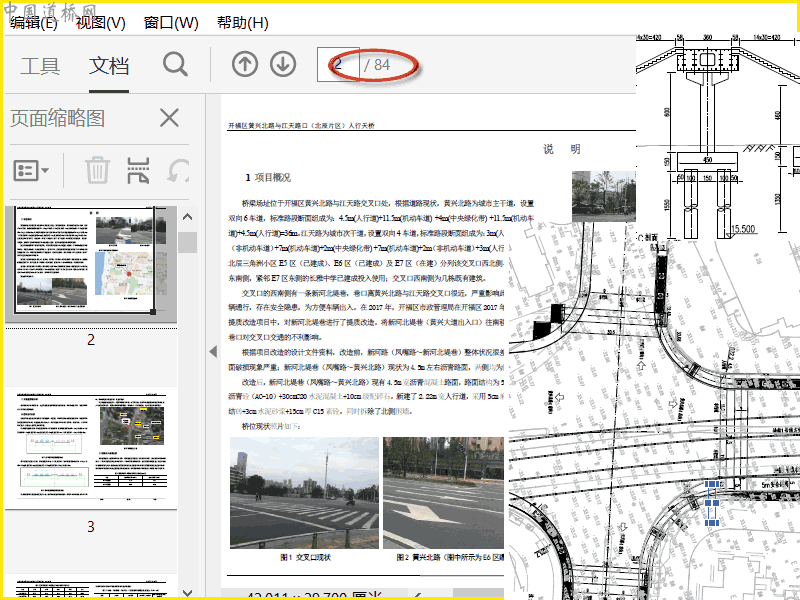Viewport: 800px width, 600px height.
Task: Click the 图1 交叉口现状 photo
Action: tap(305, 492)
